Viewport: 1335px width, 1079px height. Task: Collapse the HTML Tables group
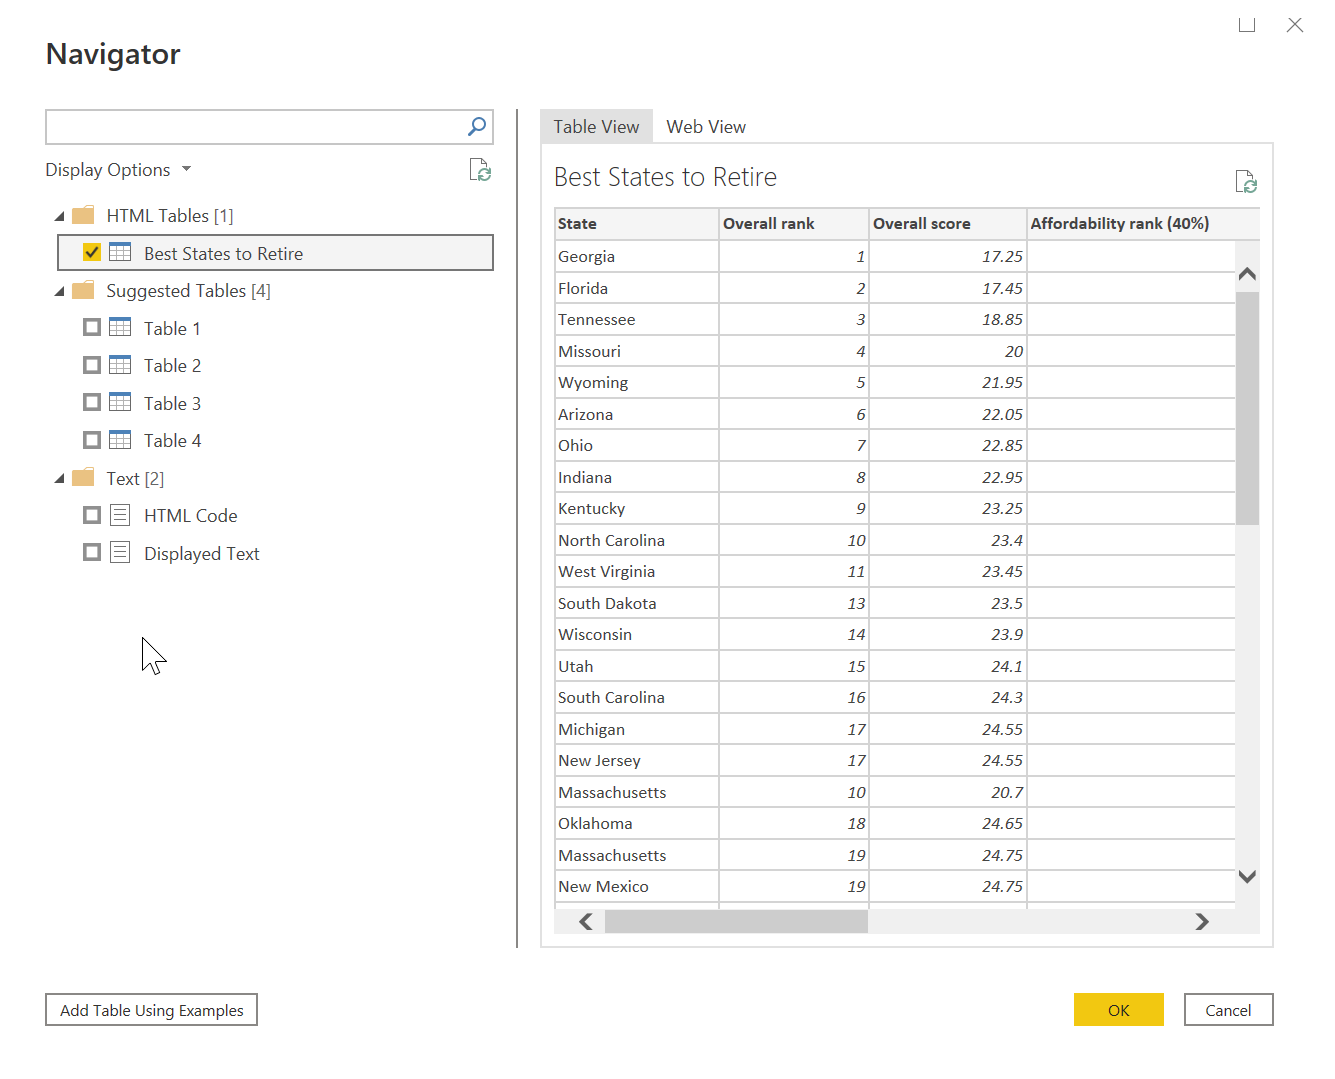click(60, 216)
